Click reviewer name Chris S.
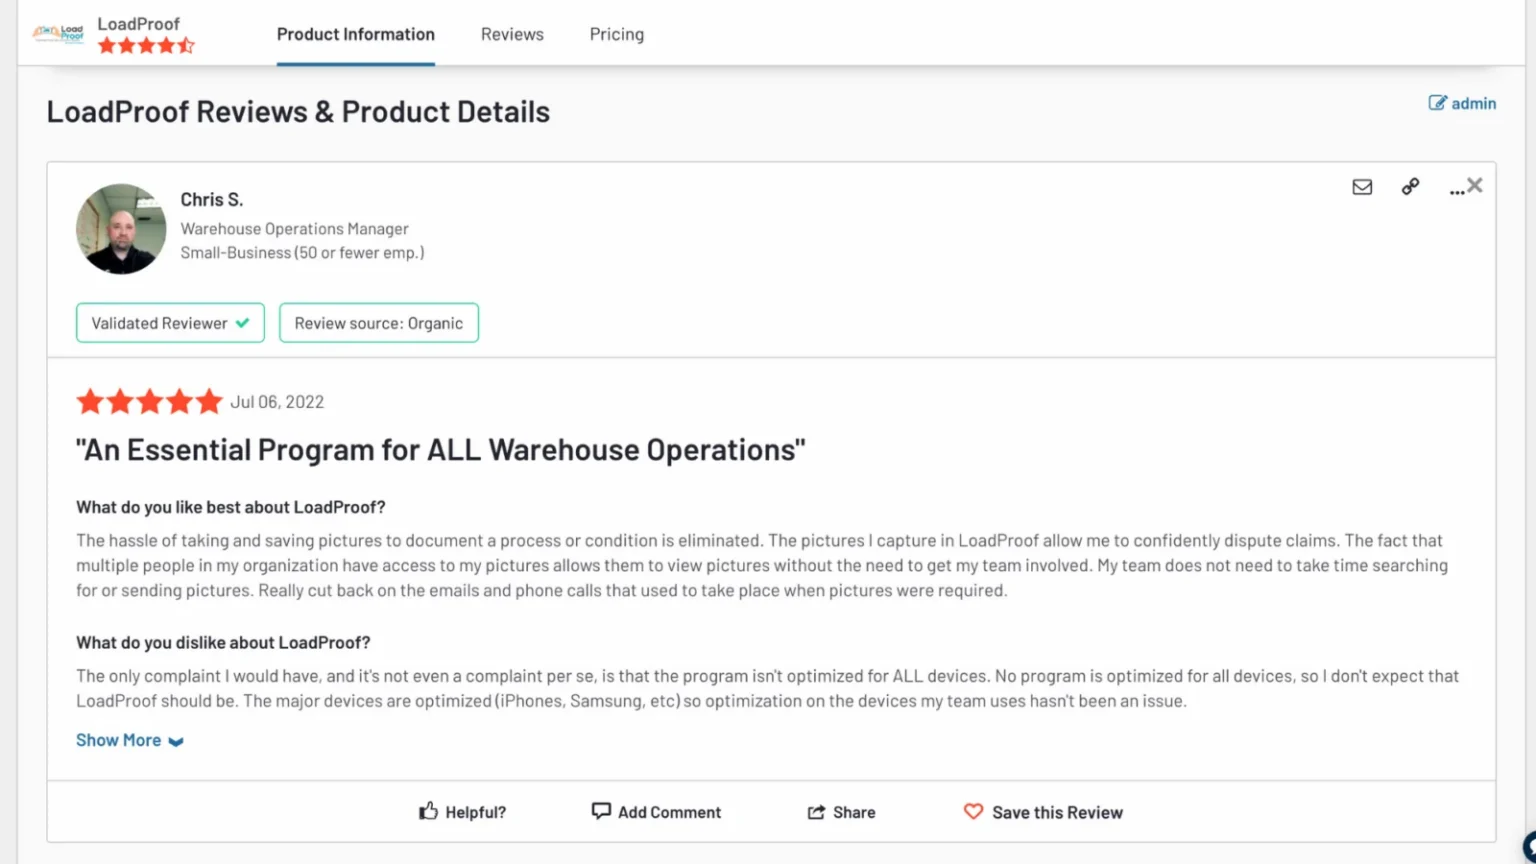Viewport: 1536px width, 864px height. coord(212,199)
